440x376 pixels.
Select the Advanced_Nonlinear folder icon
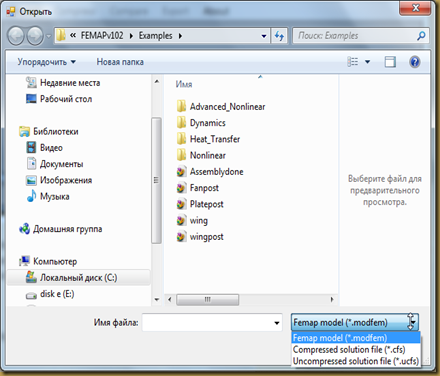181,106
